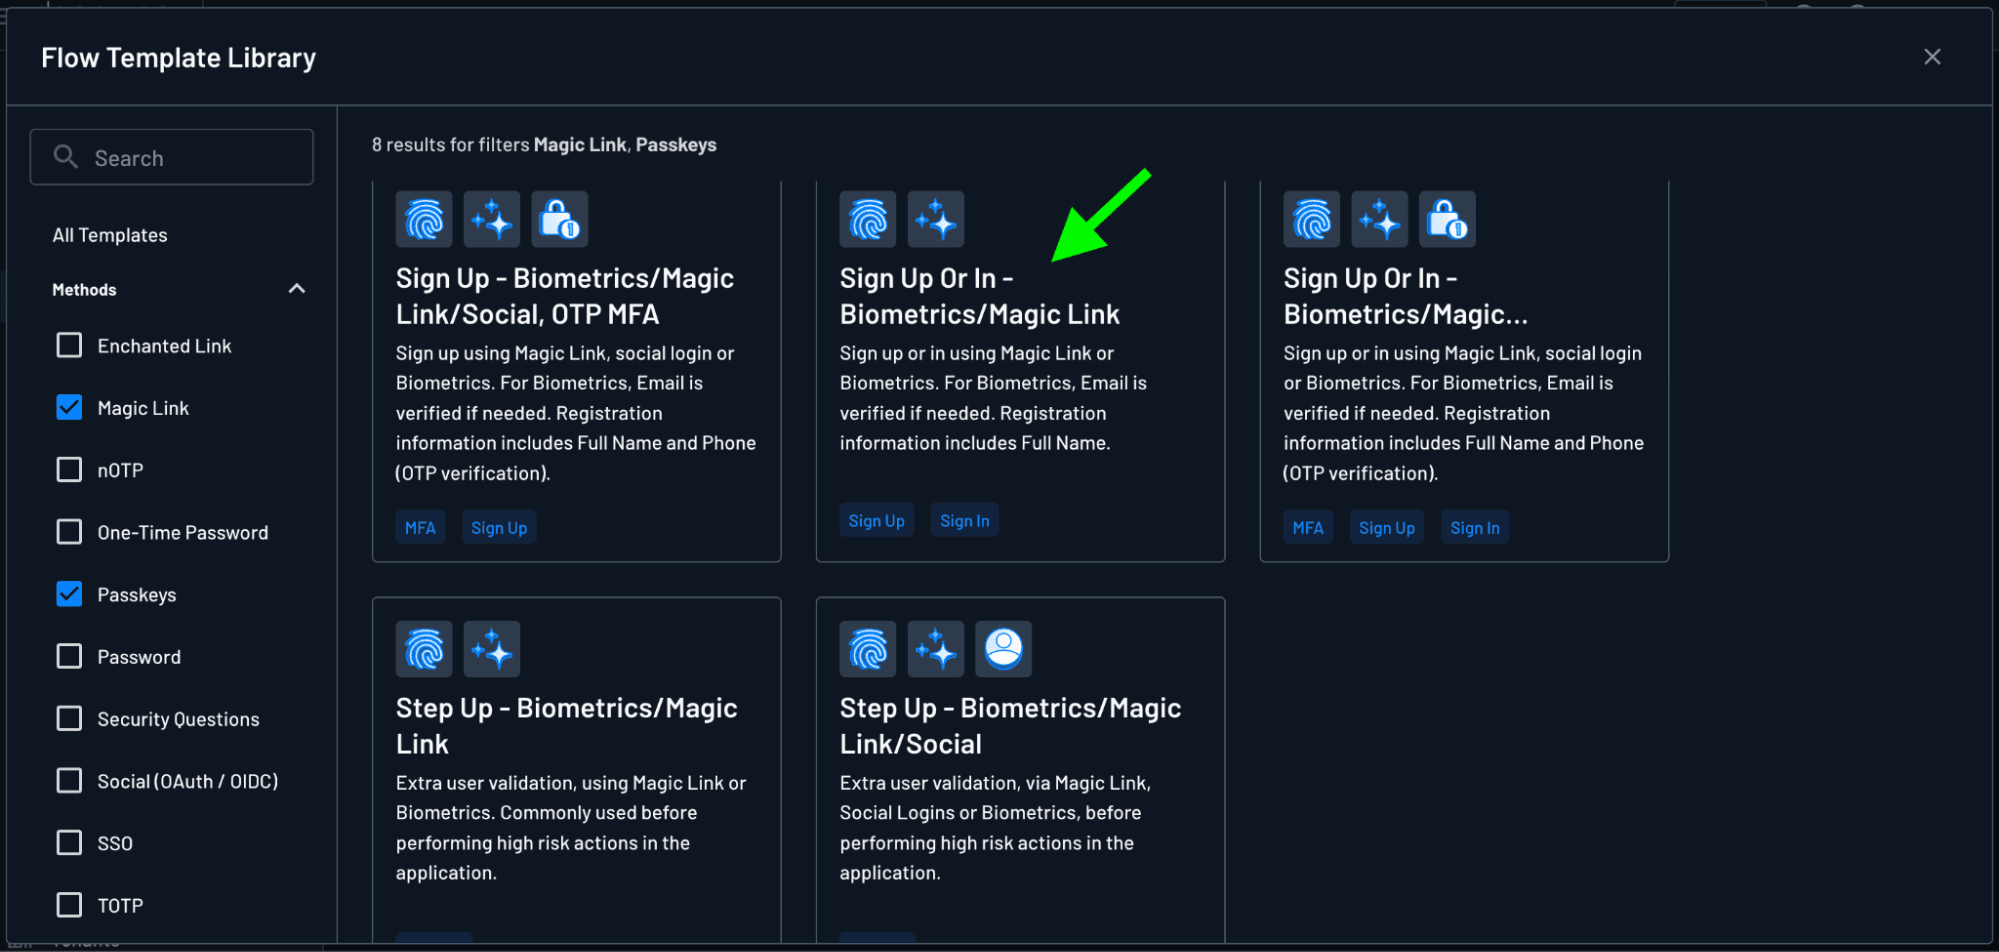Screen dimensions: 1999x952
Task: Click the magnifying glass in the search bar
Action: [x=66, y=156]
